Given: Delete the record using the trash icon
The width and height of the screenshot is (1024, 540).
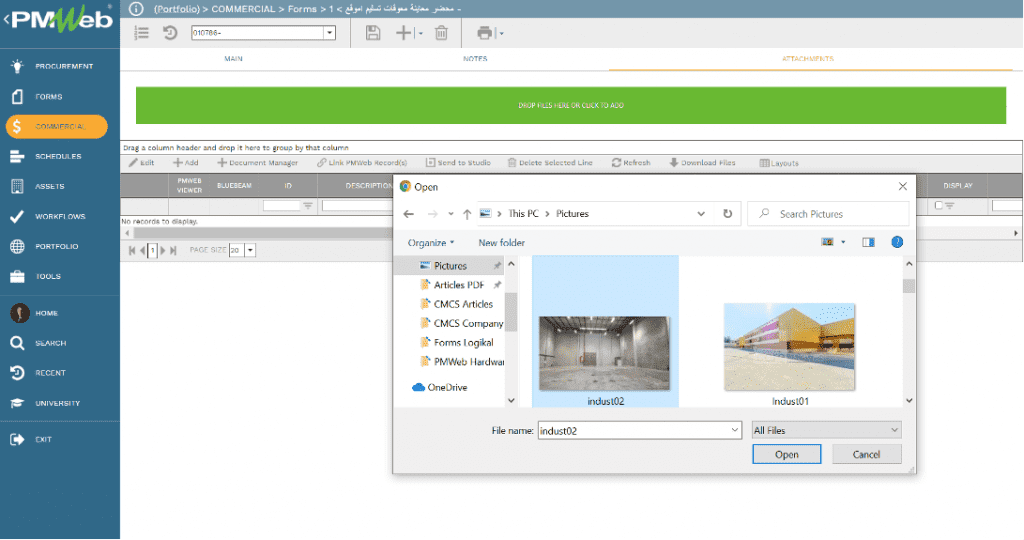Looking at the screenshot, I should tap(441, 33).
